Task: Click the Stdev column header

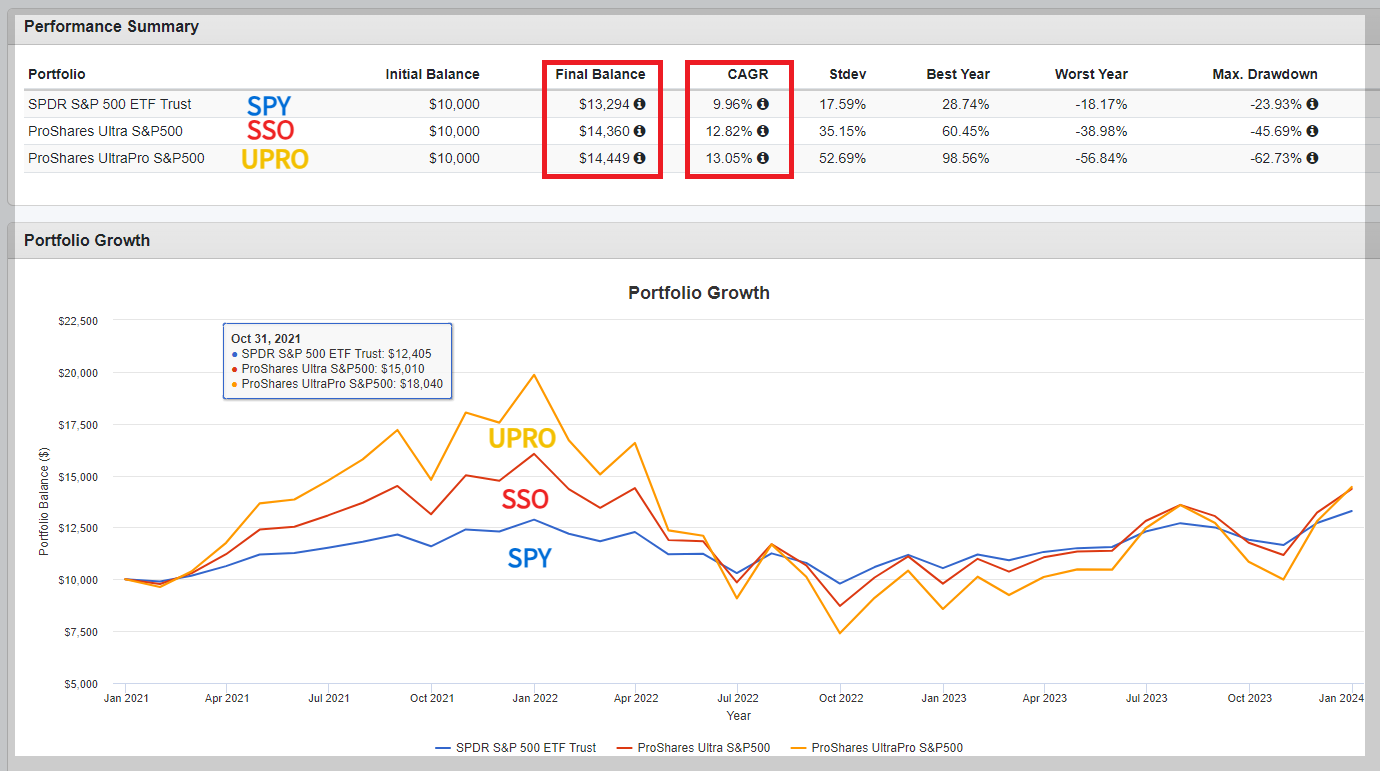Action: [848, 74]
